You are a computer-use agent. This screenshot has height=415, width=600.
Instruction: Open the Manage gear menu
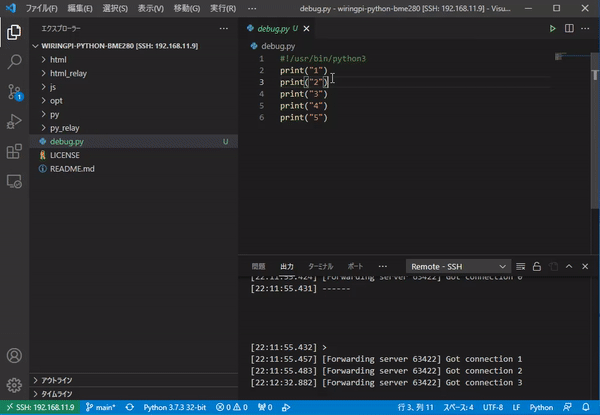pyautogui.click(x=14, y=385)
